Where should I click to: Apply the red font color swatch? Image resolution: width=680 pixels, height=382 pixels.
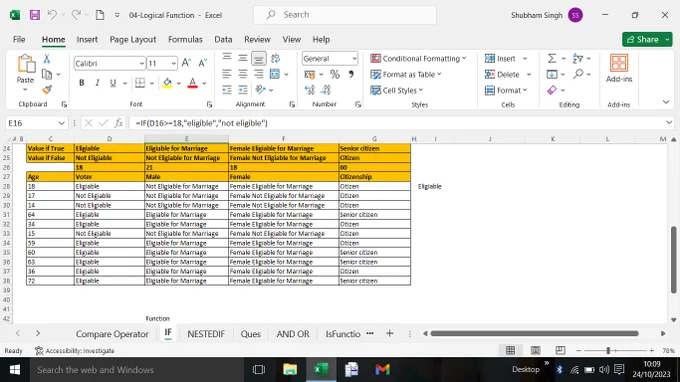pyautogui.click(x=193, y=83)
